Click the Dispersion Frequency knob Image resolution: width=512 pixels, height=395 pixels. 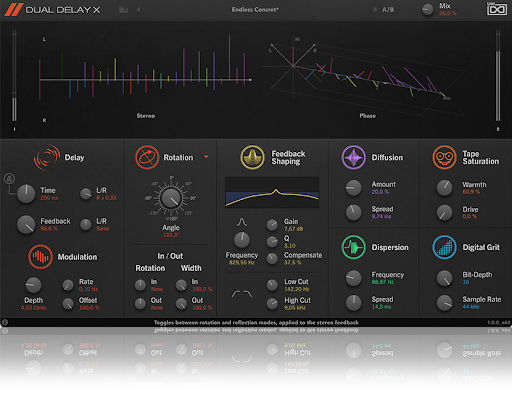tap(353, 278)
